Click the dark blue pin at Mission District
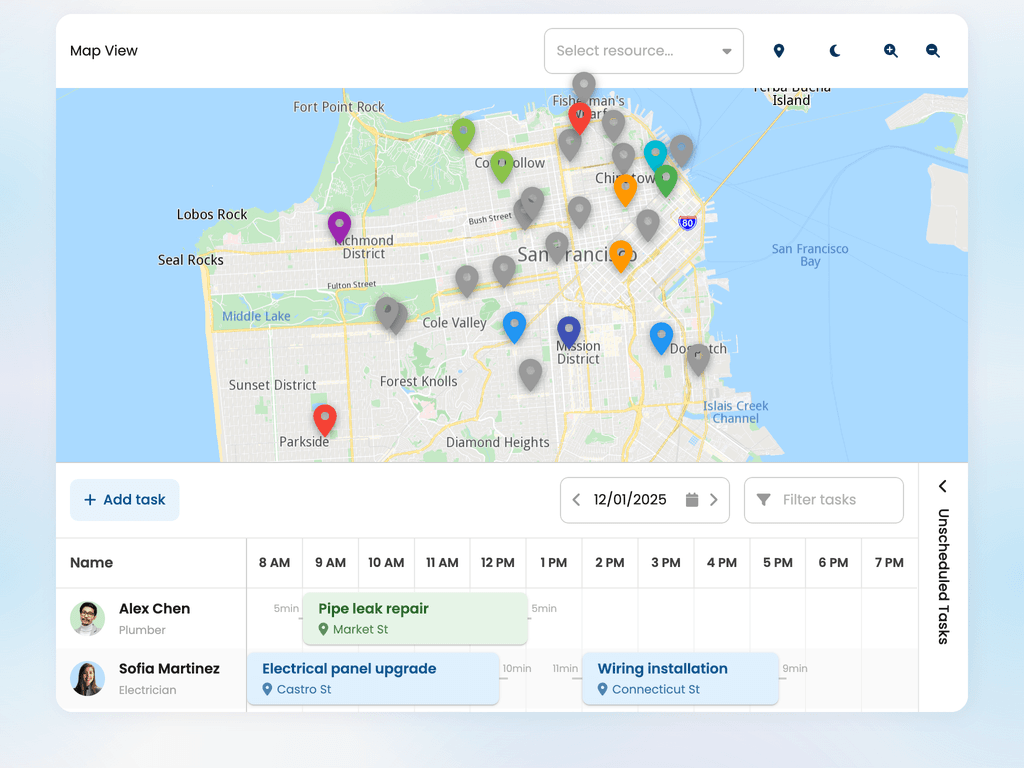The image size is (1024, 768). click(568, 332)
